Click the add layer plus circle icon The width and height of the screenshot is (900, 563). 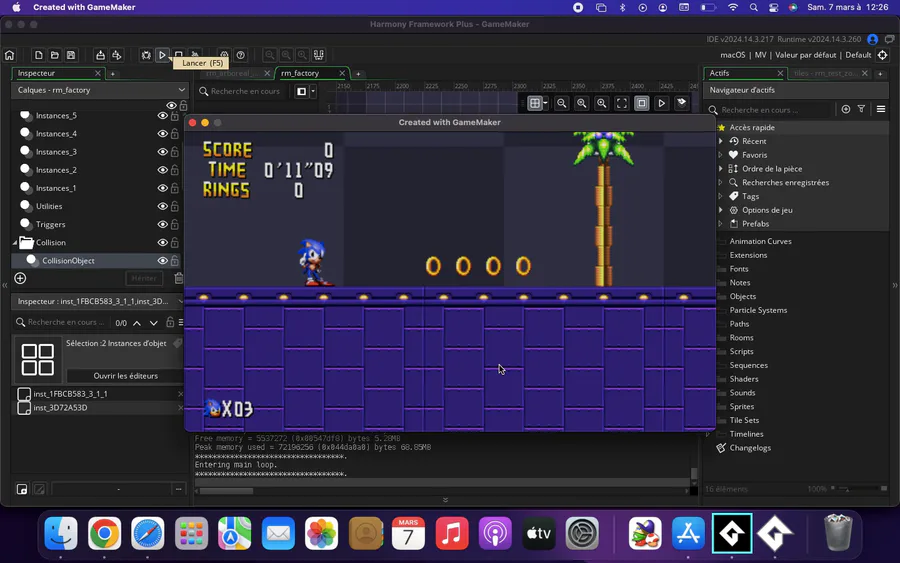point(20,278)
